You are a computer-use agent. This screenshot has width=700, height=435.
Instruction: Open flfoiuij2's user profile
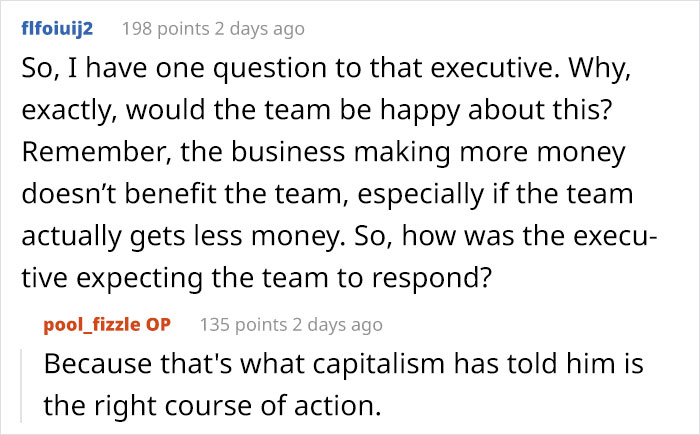57,28
